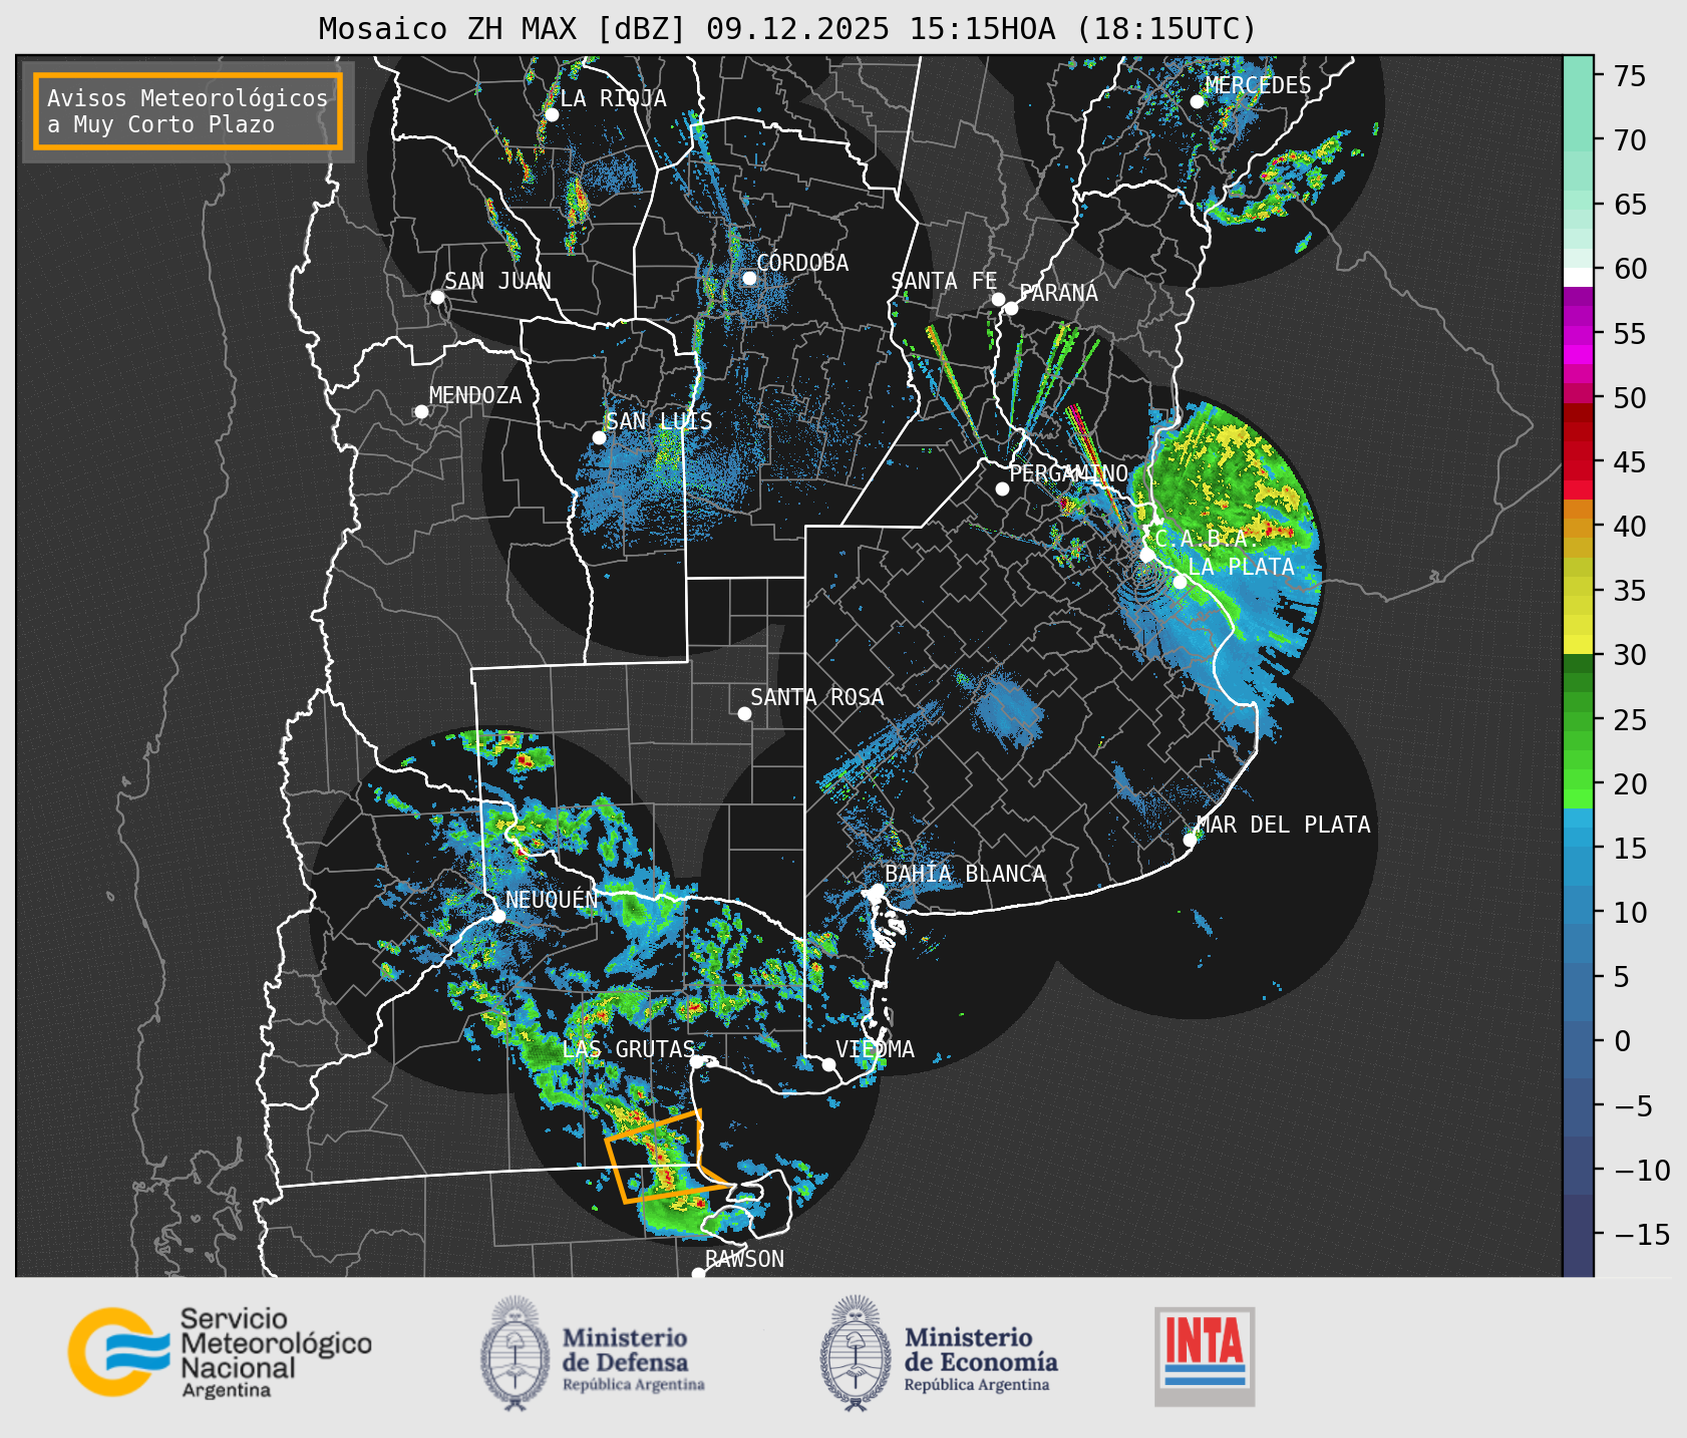Click the colorbar label 0
Screen dimensions: 1687x1438
coord(1622,1041)
